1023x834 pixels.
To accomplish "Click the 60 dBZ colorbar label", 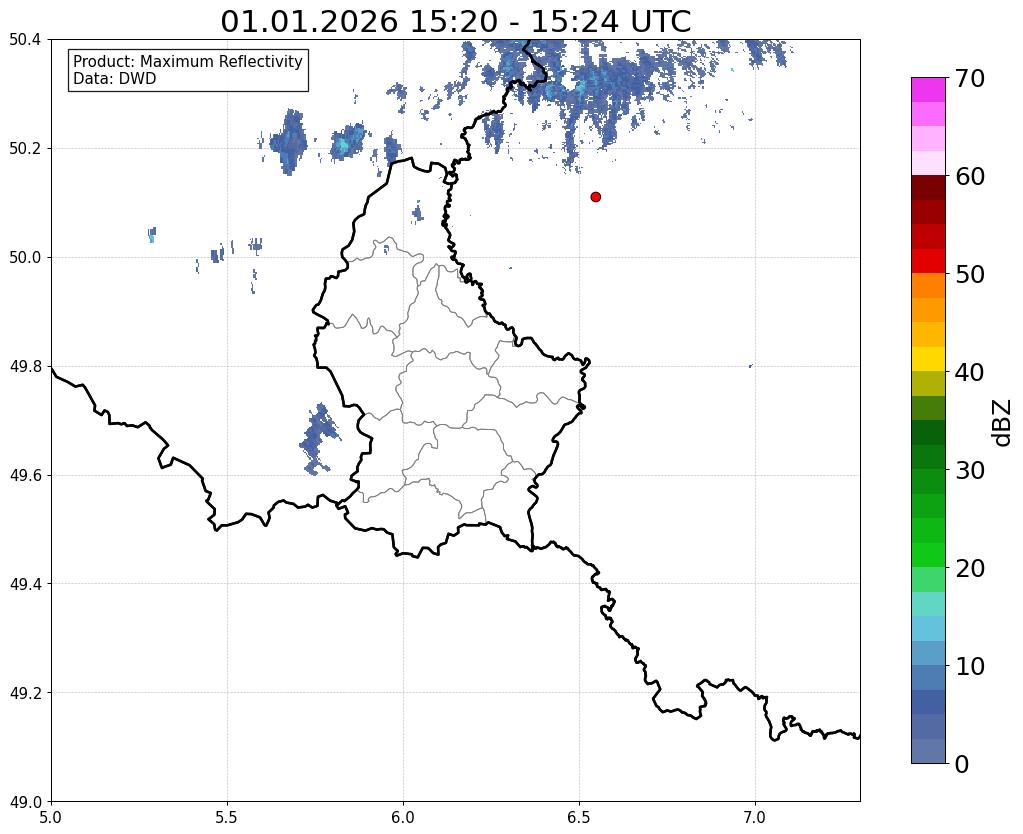I will (969, 176).
